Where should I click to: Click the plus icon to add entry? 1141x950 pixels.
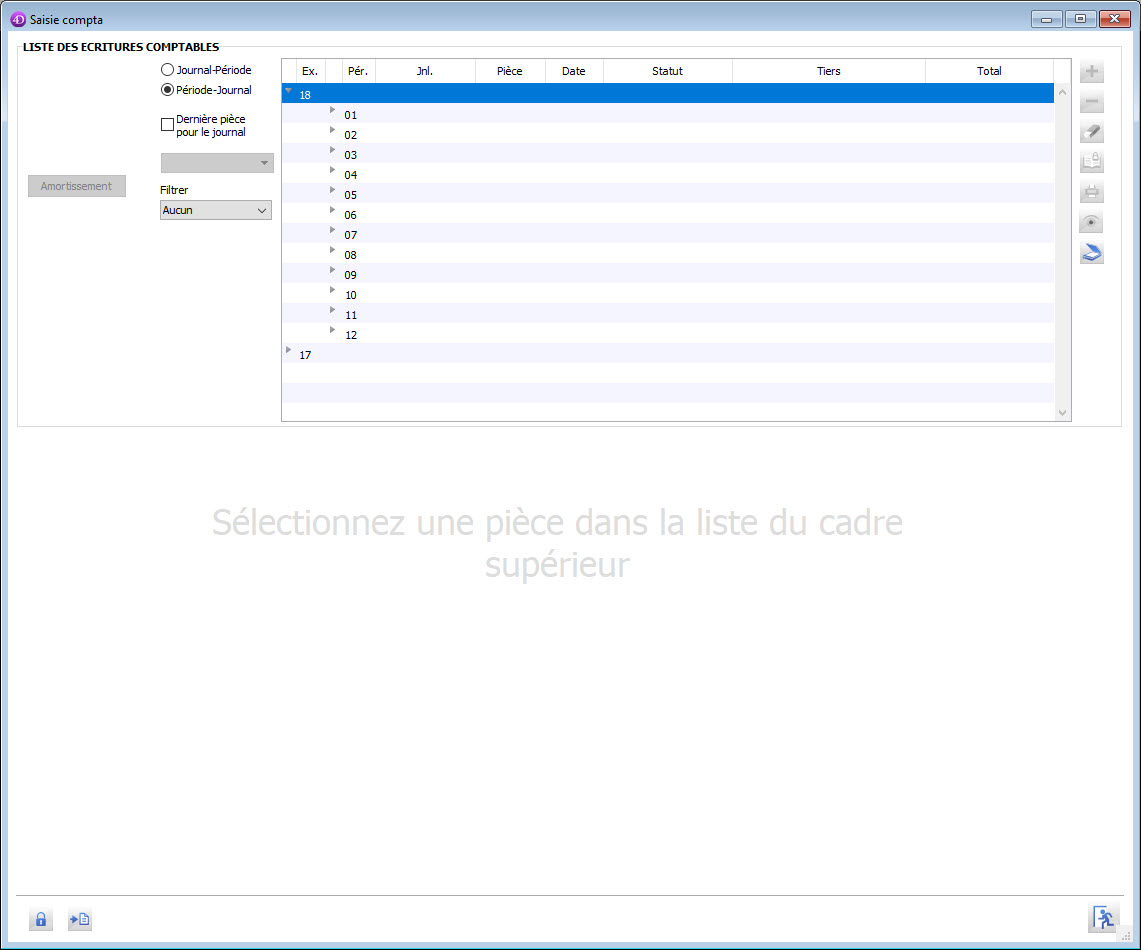tap(1092, 72)
